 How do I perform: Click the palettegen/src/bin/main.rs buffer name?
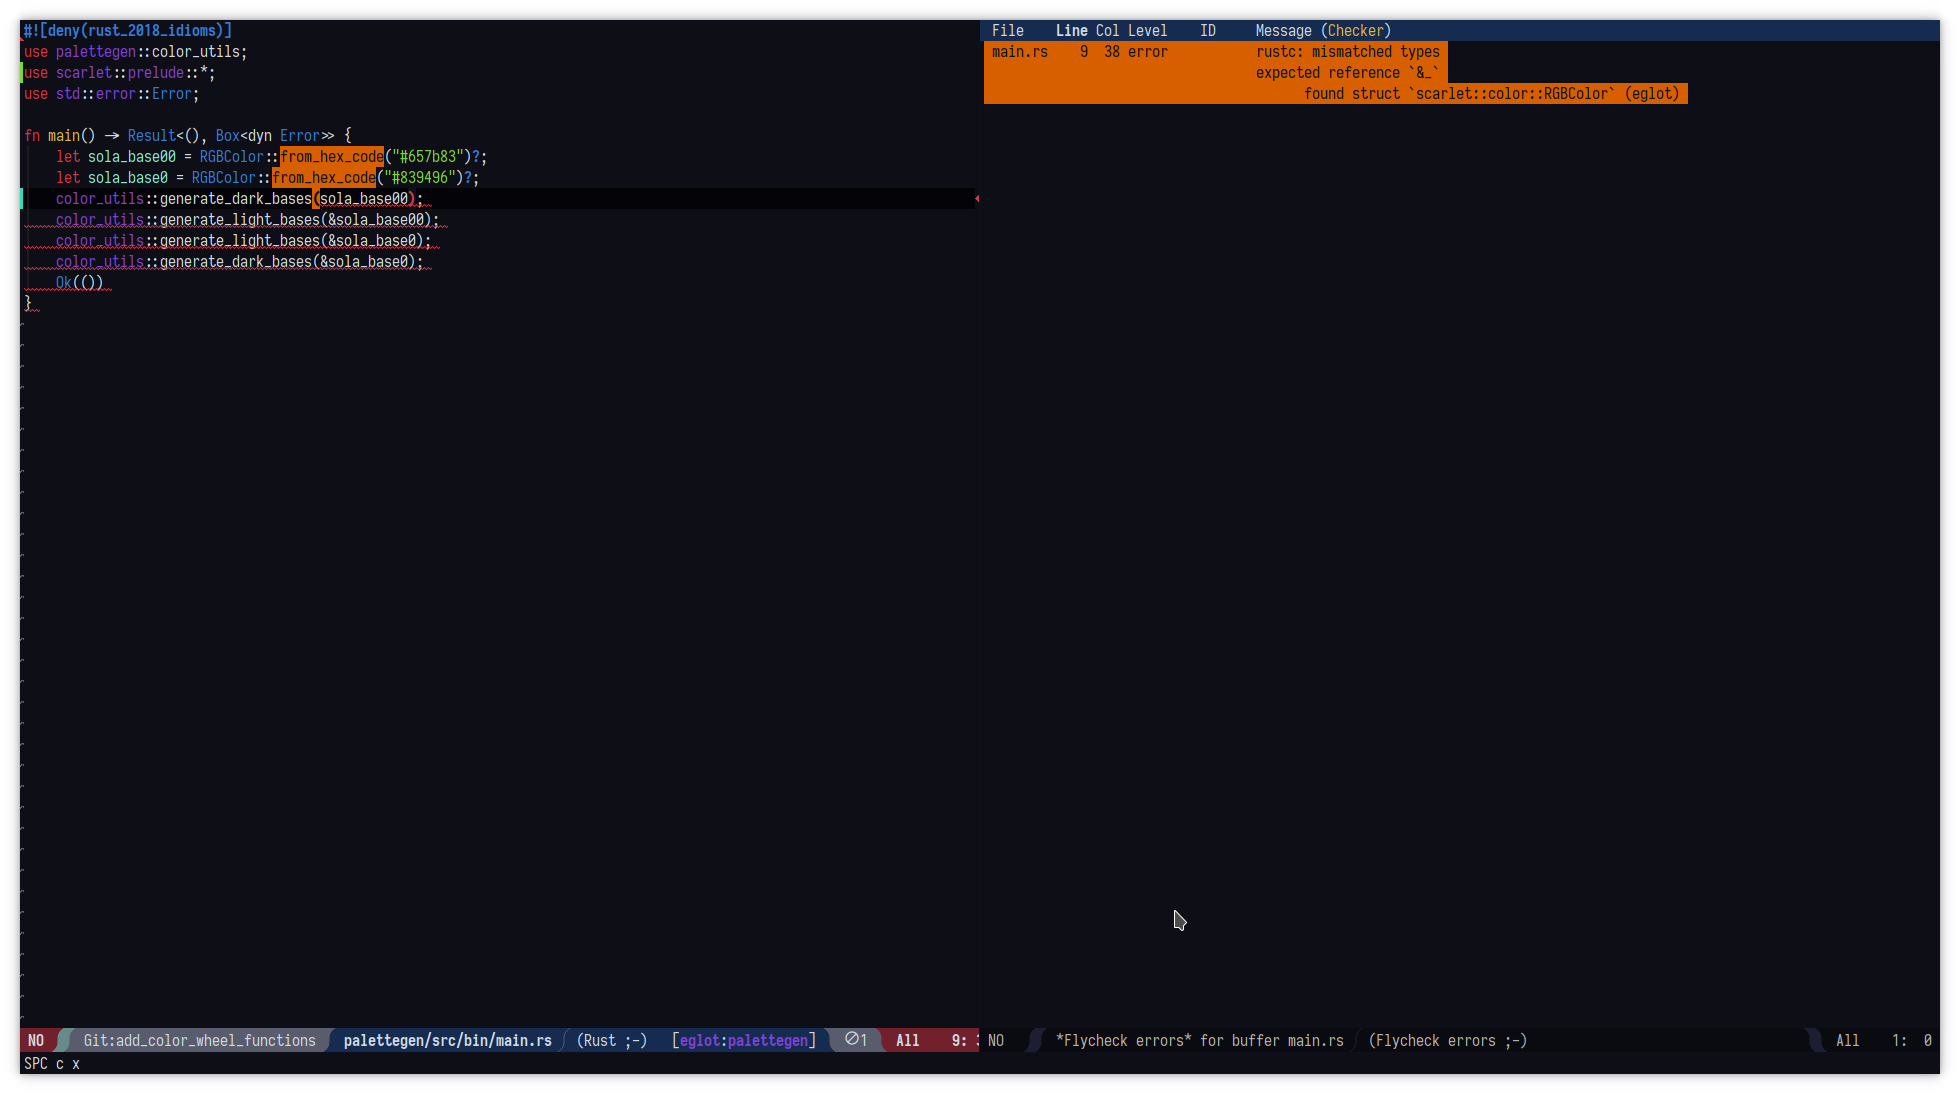(447, 1040)
